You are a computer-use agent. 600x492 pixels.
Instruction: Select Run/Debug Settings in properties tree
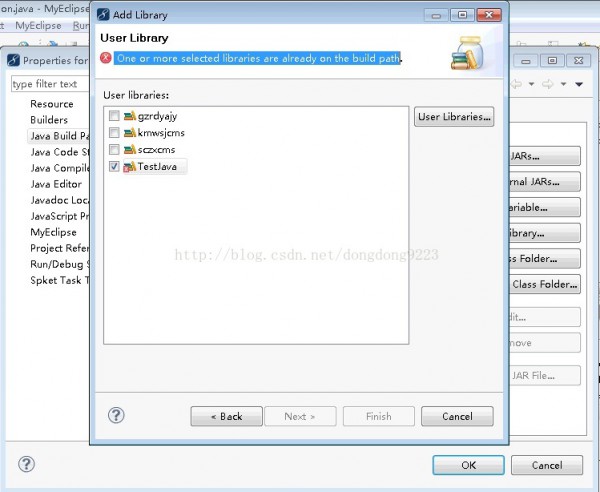point(60,265)
